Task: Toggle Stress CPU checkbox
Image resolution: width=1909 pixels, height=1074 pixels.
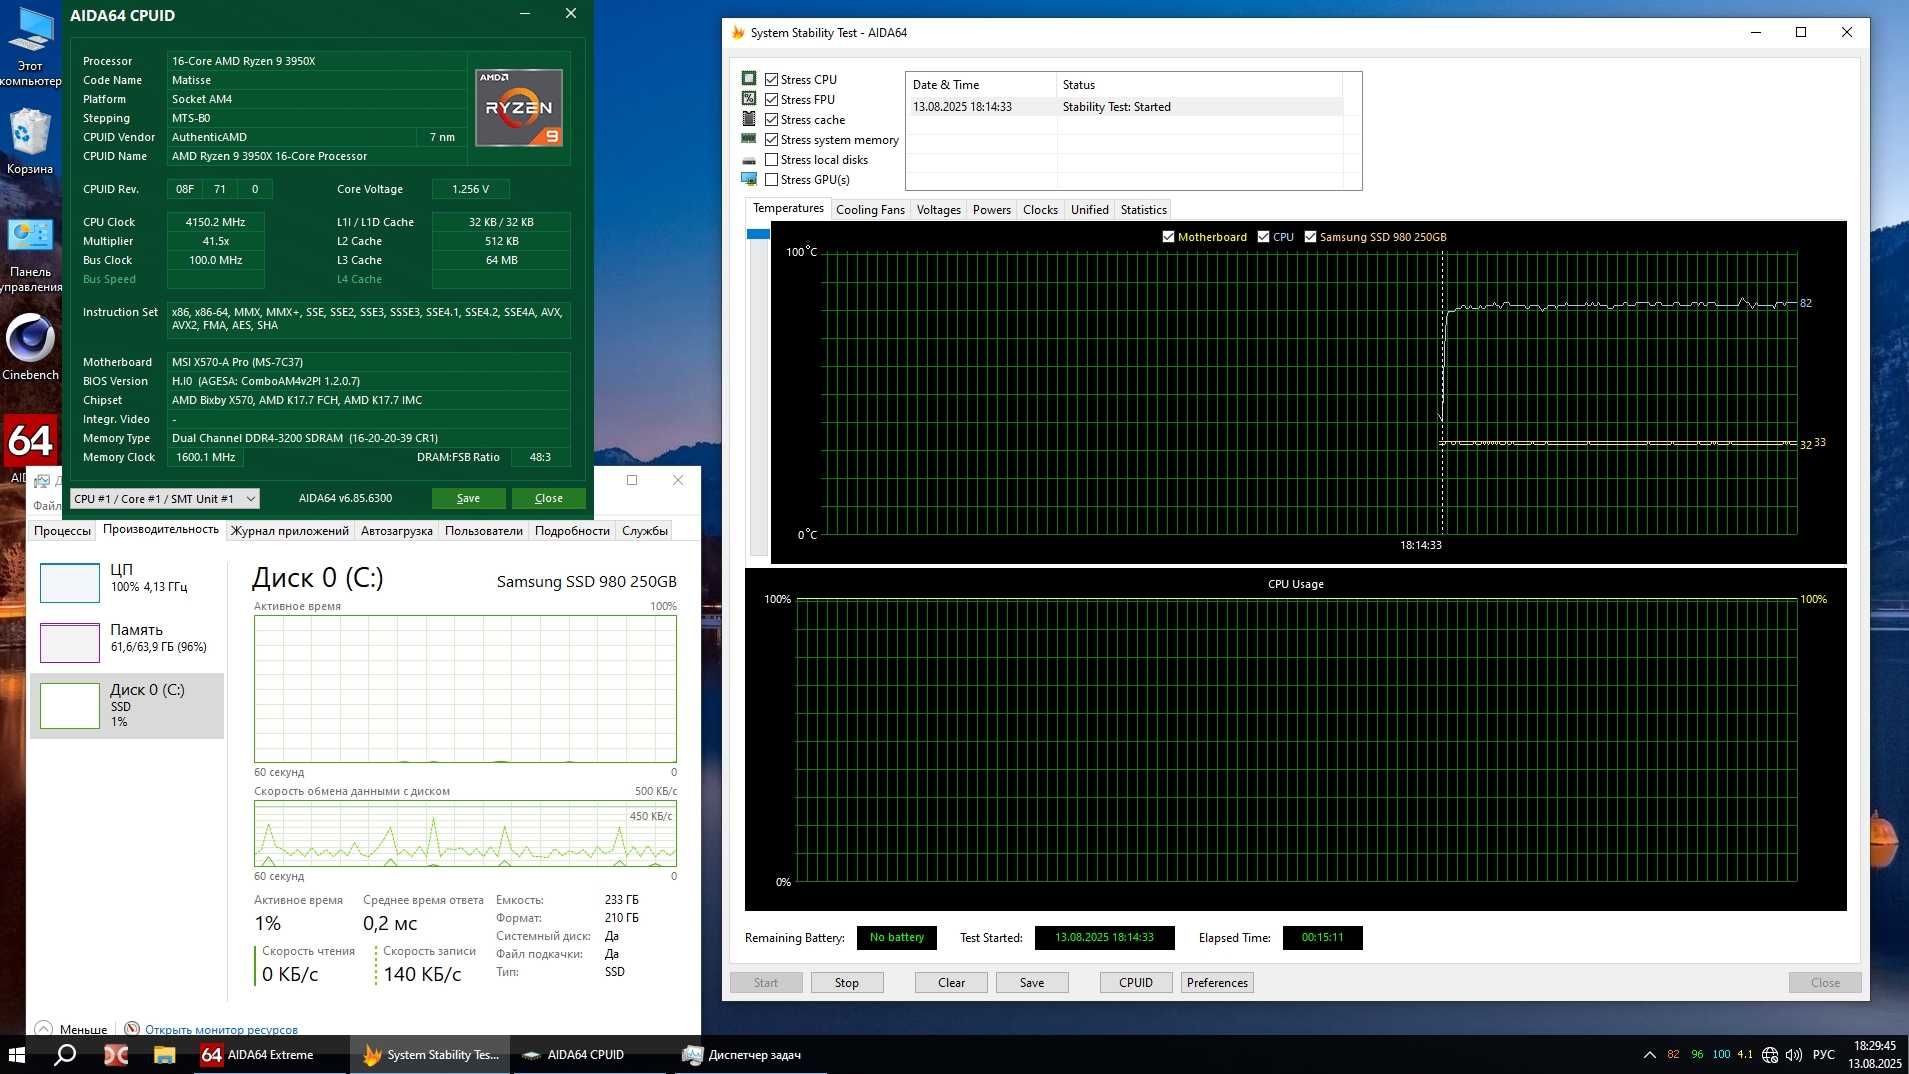Action: click(771, 79)
